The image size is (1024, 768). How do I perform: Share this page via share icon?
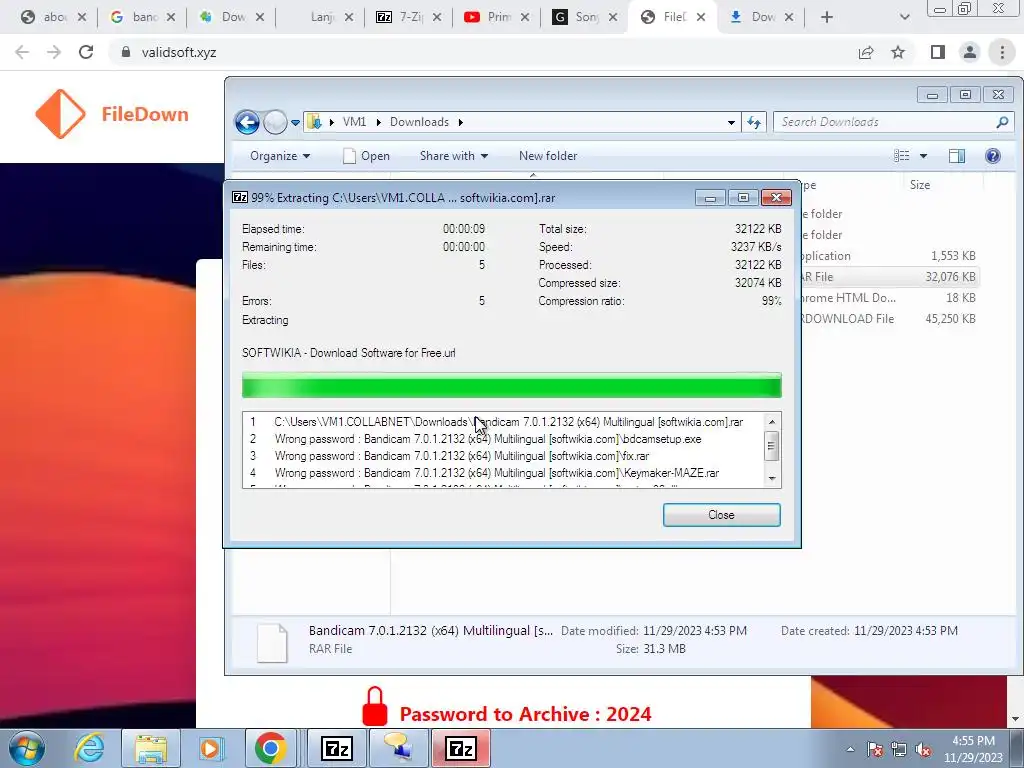click(x=866, y=52)
